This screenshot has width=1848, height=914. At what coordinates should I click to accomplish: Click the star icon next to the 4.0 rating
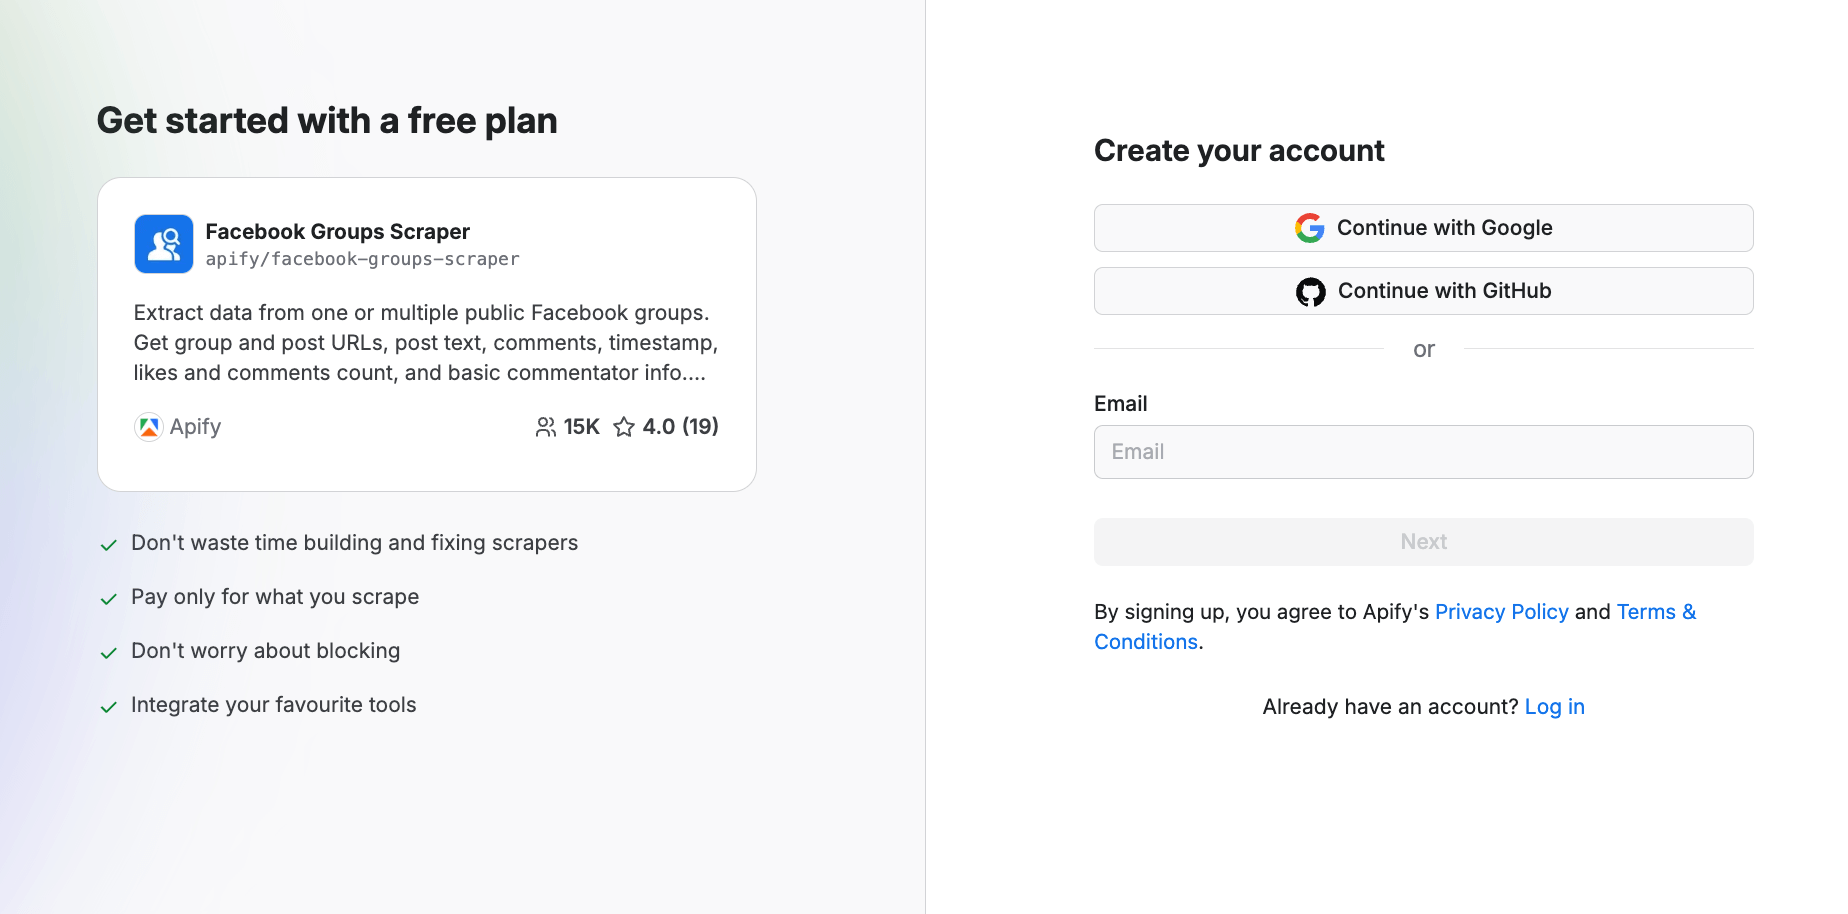(x=623, y=426)
